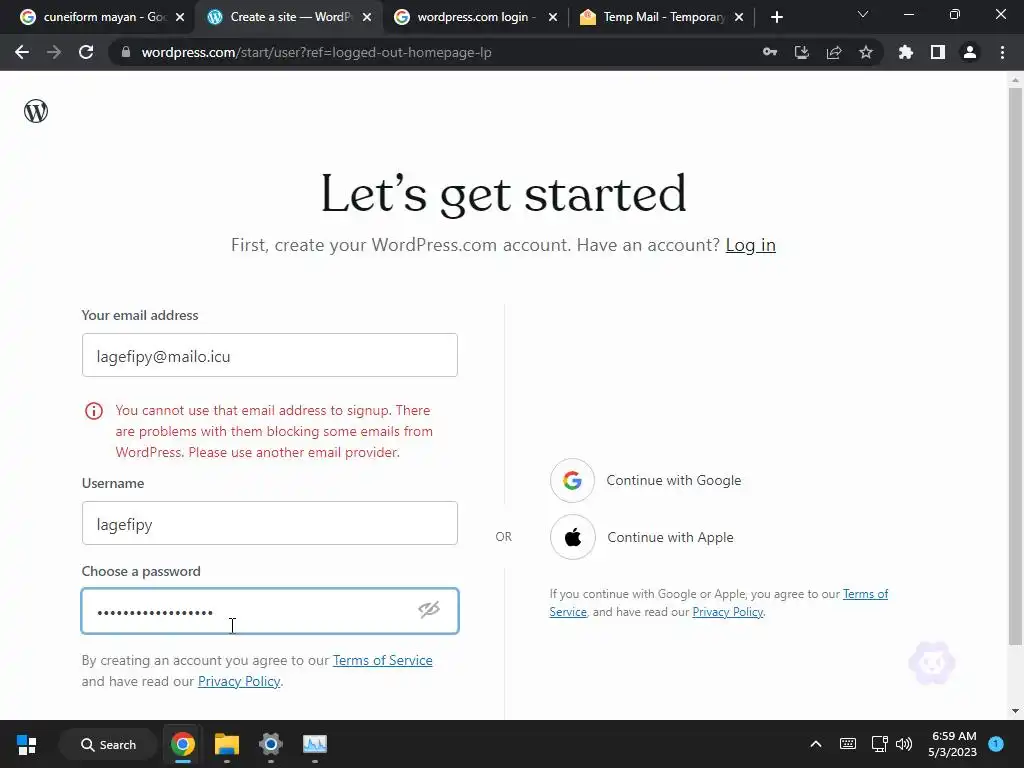Click the scrollbar down arrow
1024x768 pixels.
tap(1015, 711)
